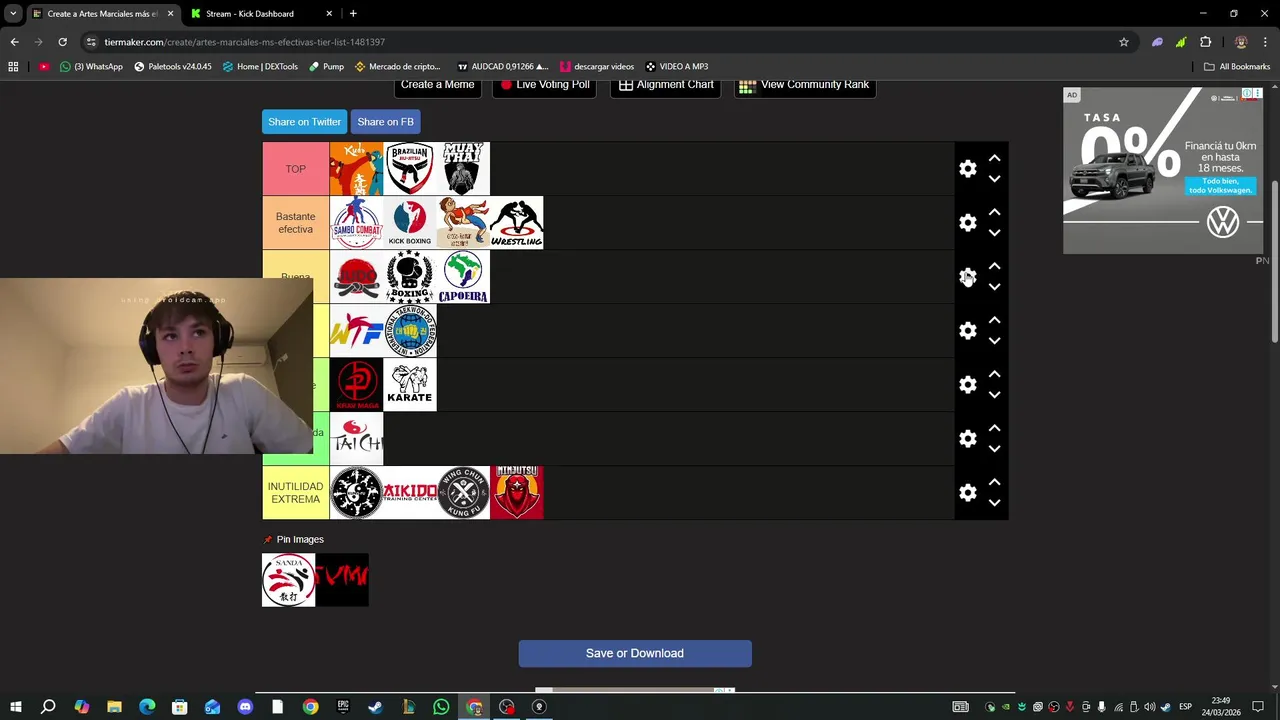Open Steam from the taskbar
This screenshot has height=720, width=1280.
[x=375, y=707]
